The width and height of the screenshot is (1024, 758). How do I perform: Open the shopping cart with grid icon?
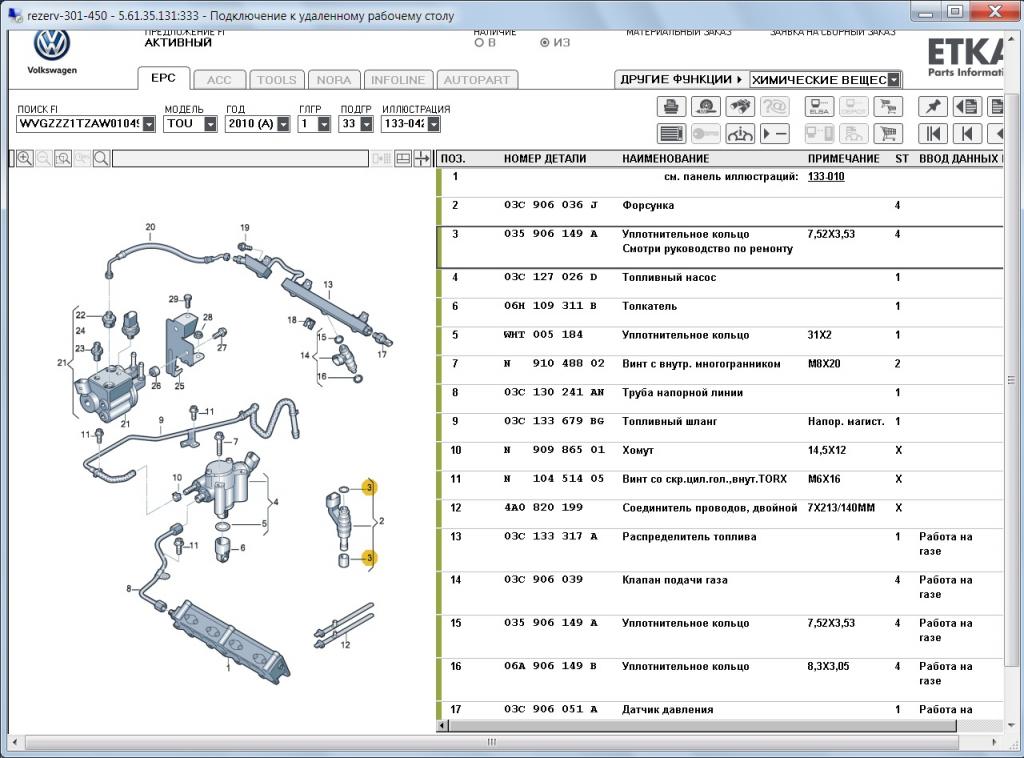coord(888,134)
